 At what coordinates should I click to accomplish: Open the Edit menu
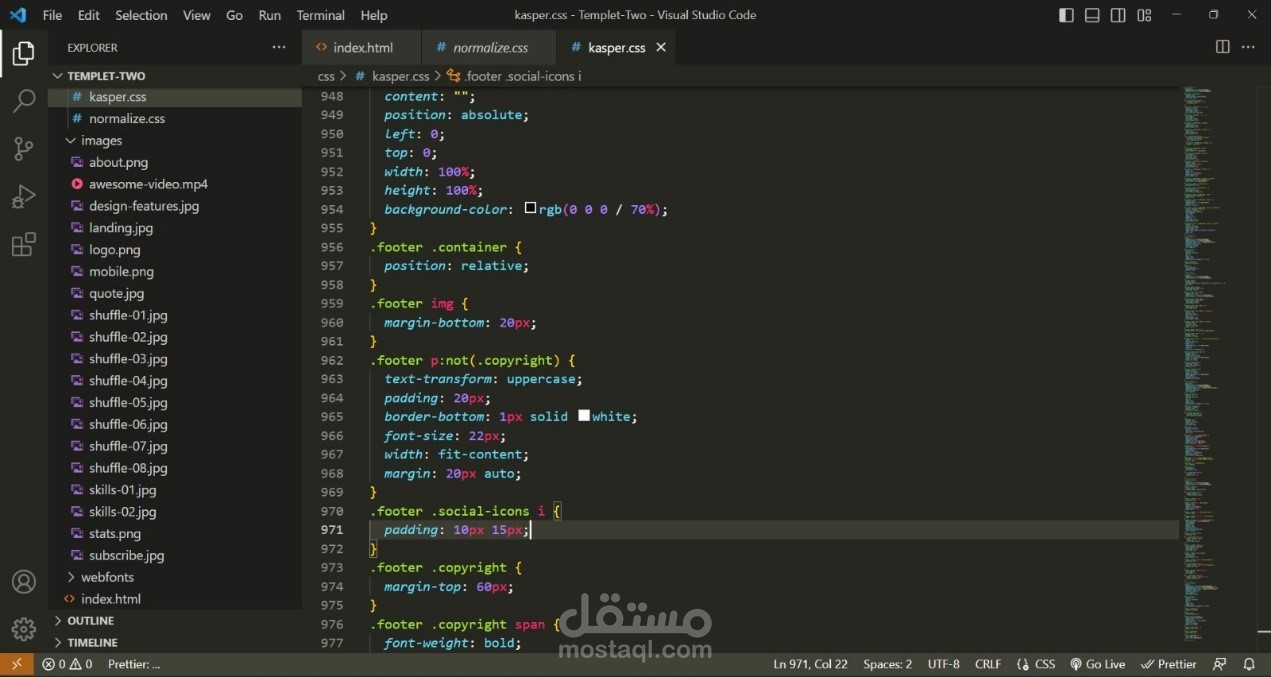[88, 15]
